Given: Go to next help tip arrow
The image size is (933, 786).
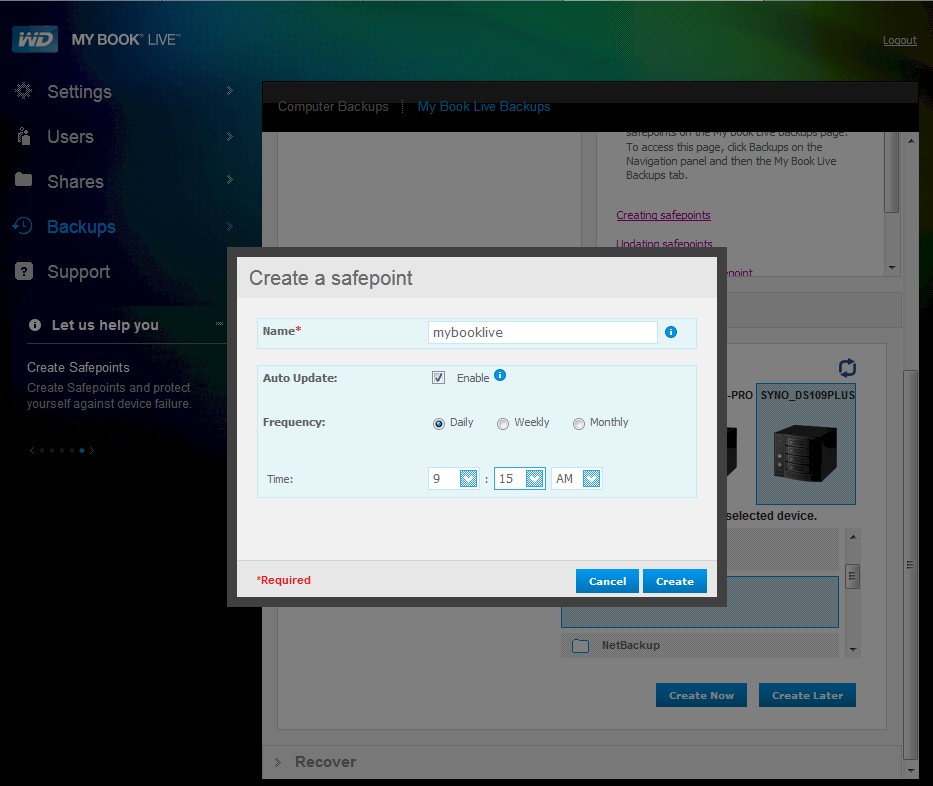Looking at the screenshot, I should tap(92, 450).
